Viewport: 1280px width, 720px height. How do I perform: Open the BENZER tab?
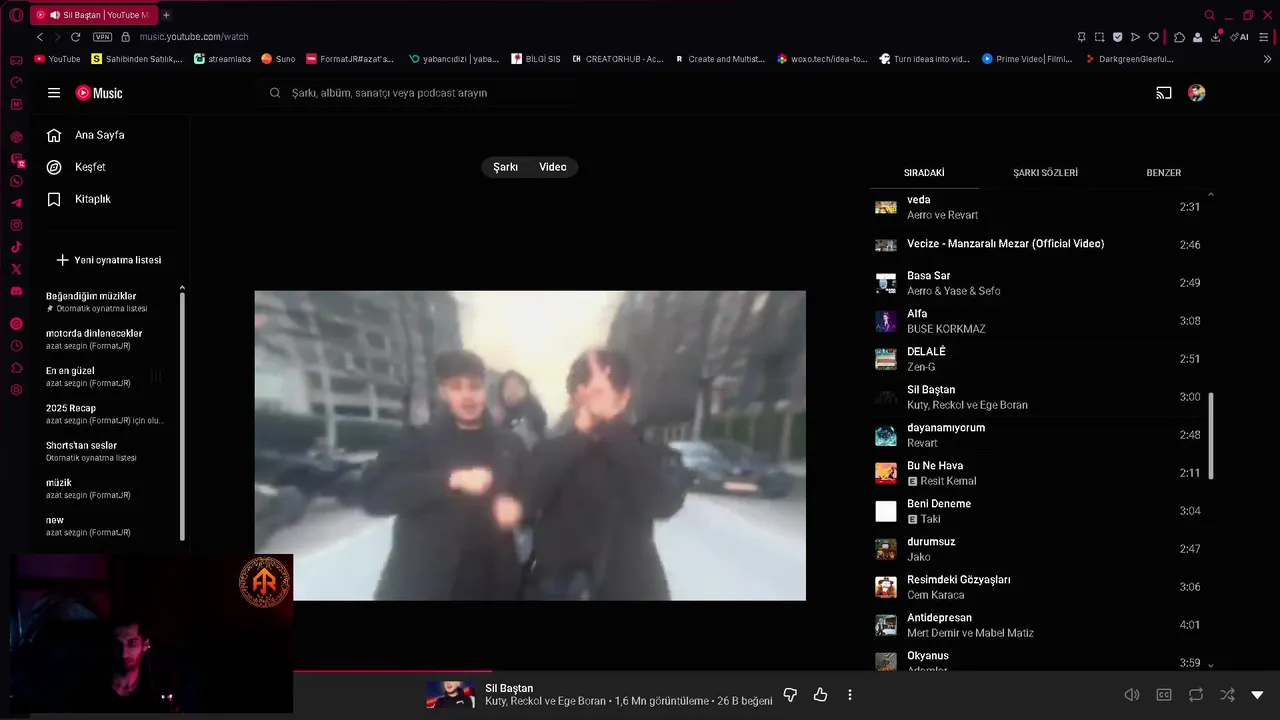[x=1164, y=173]
